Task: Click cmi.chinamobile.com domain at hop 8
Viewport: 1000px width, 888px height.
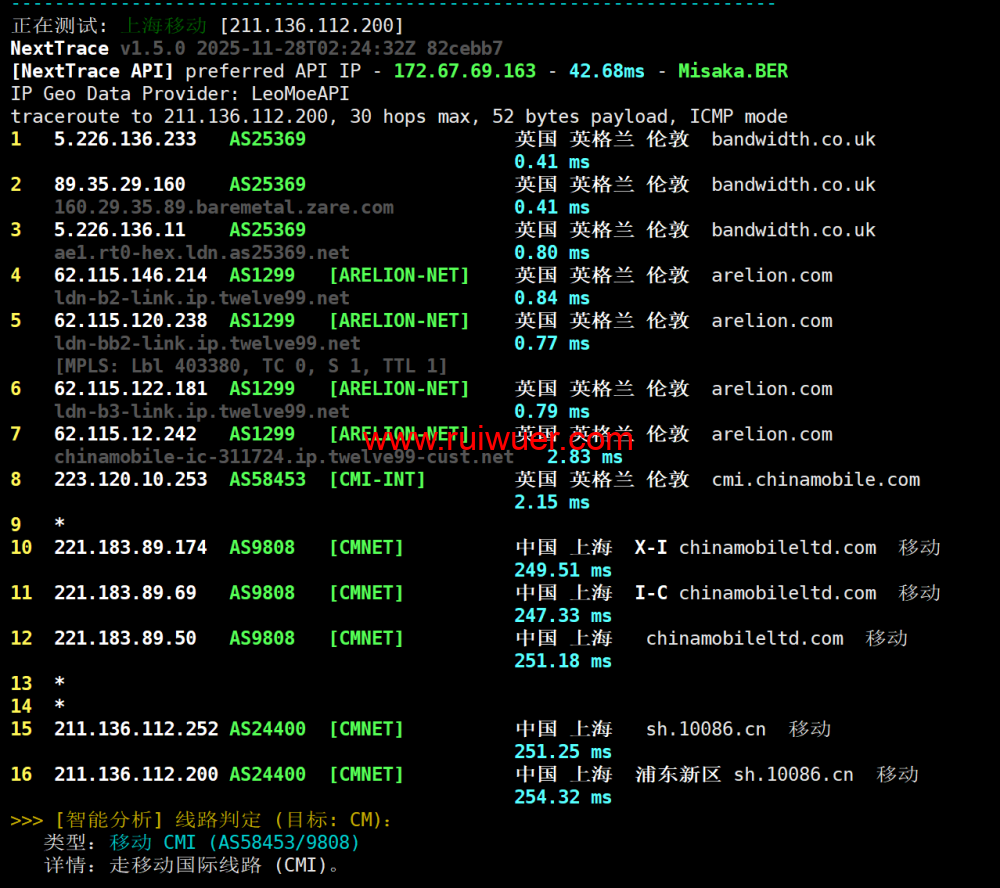Action: [815, 480]
